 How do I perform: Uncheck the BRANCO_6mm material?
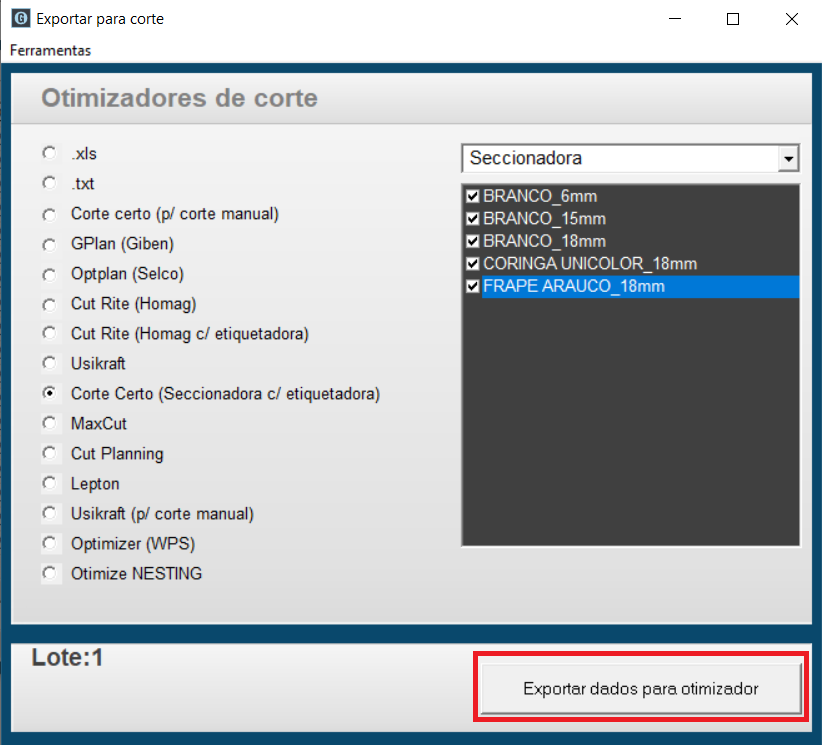[472, 196]
